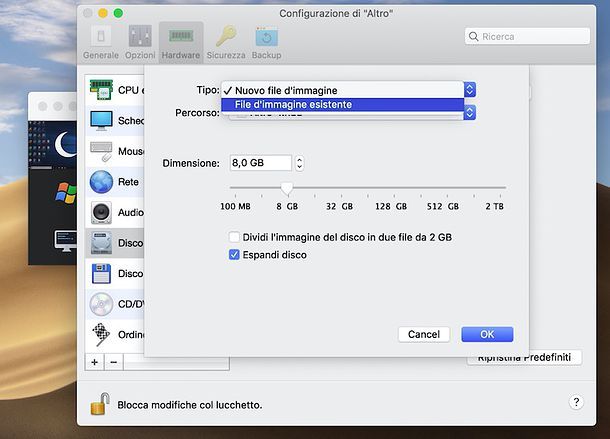Image resolution: width=610 pixels, height=439 pixels.
Task: Open the Generale settings tab
Action: pyautogui.click(x=102, y=42)
